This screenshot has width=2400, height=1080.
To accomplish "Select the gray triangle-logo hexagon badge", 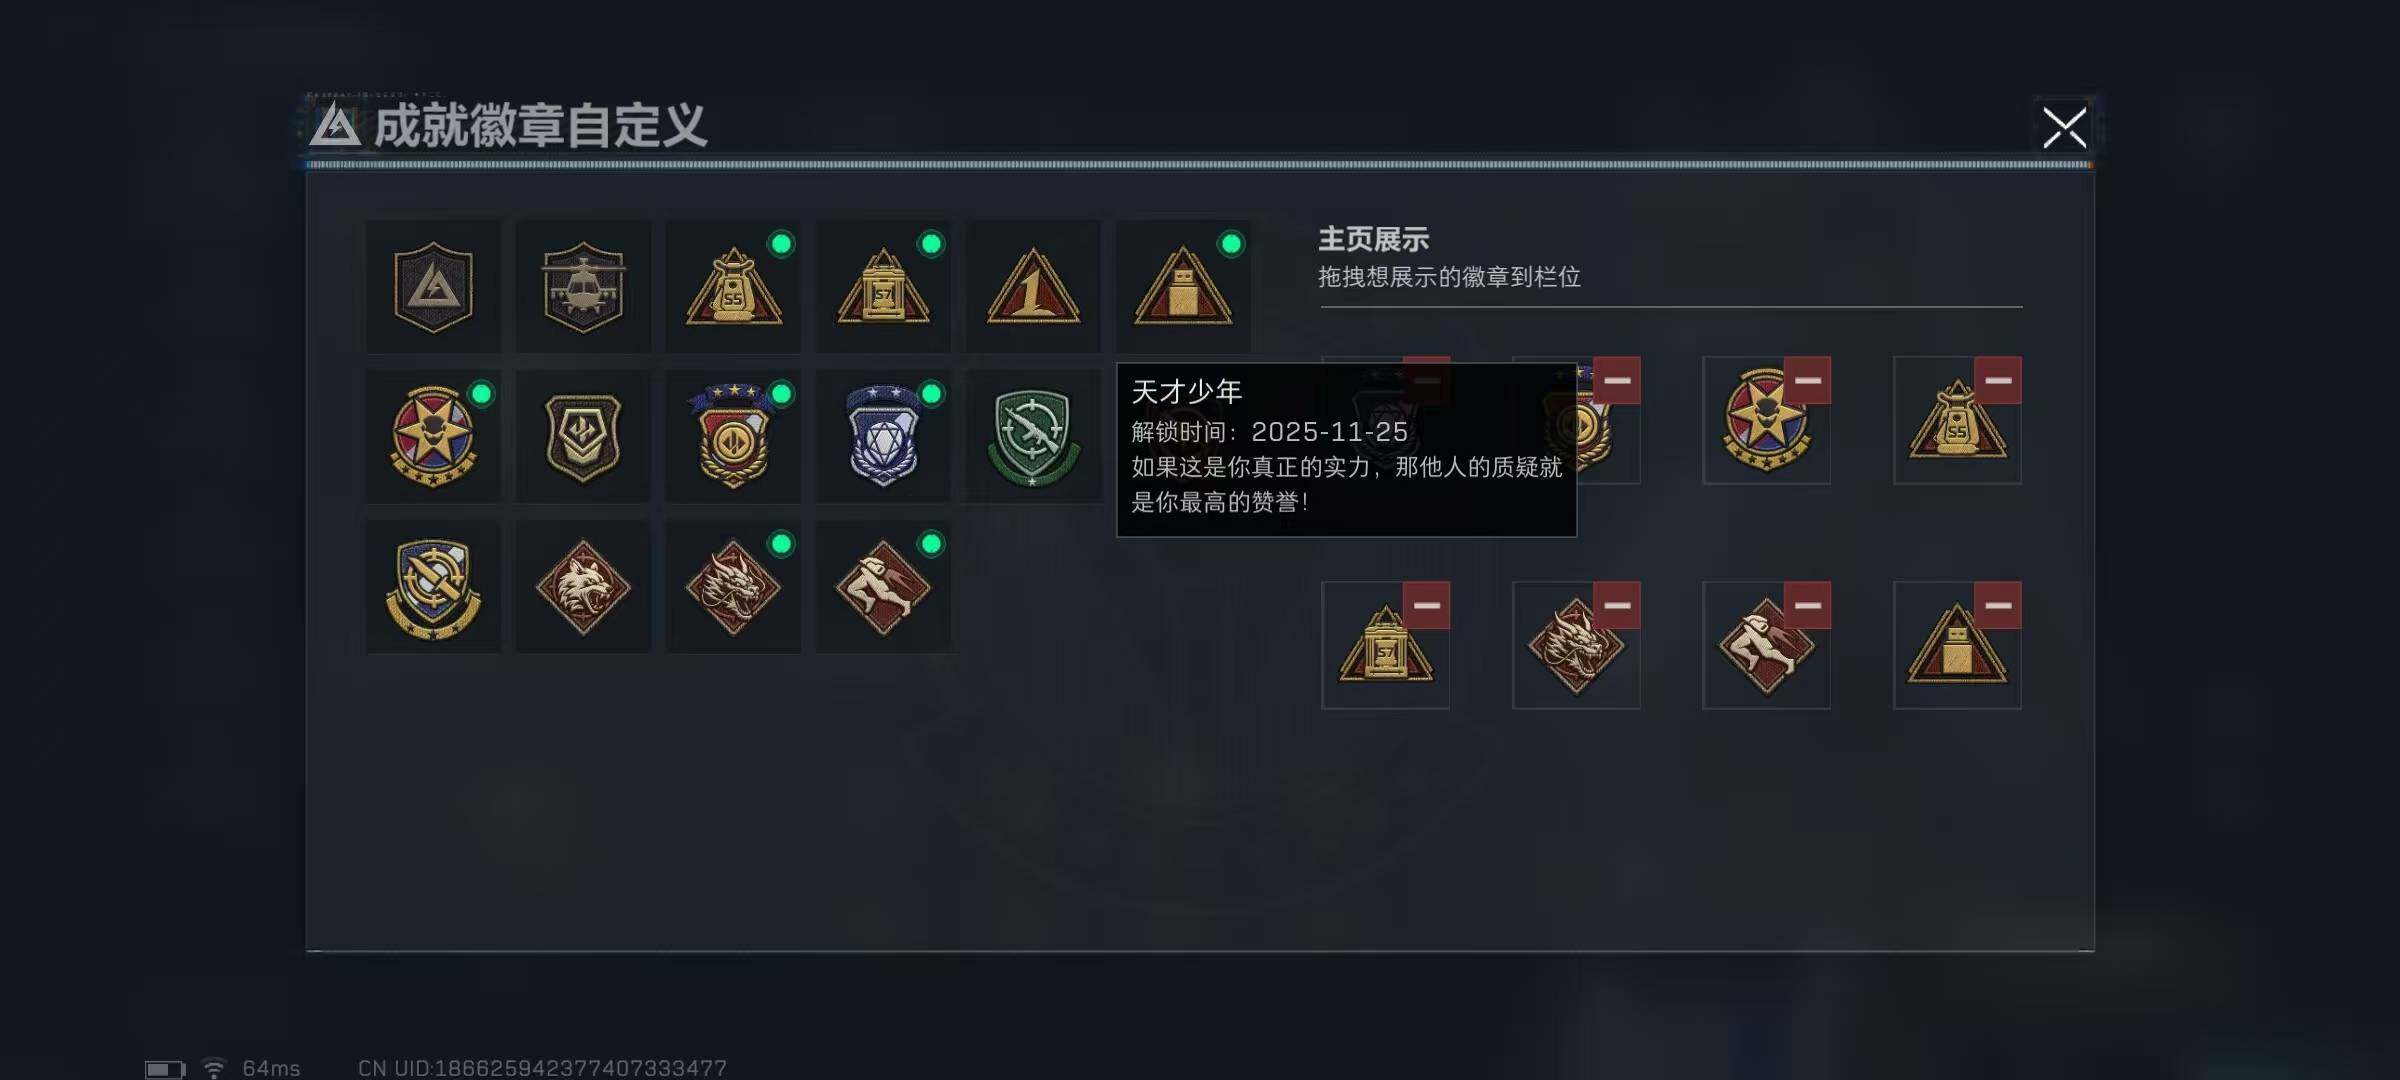I will 433,287.
